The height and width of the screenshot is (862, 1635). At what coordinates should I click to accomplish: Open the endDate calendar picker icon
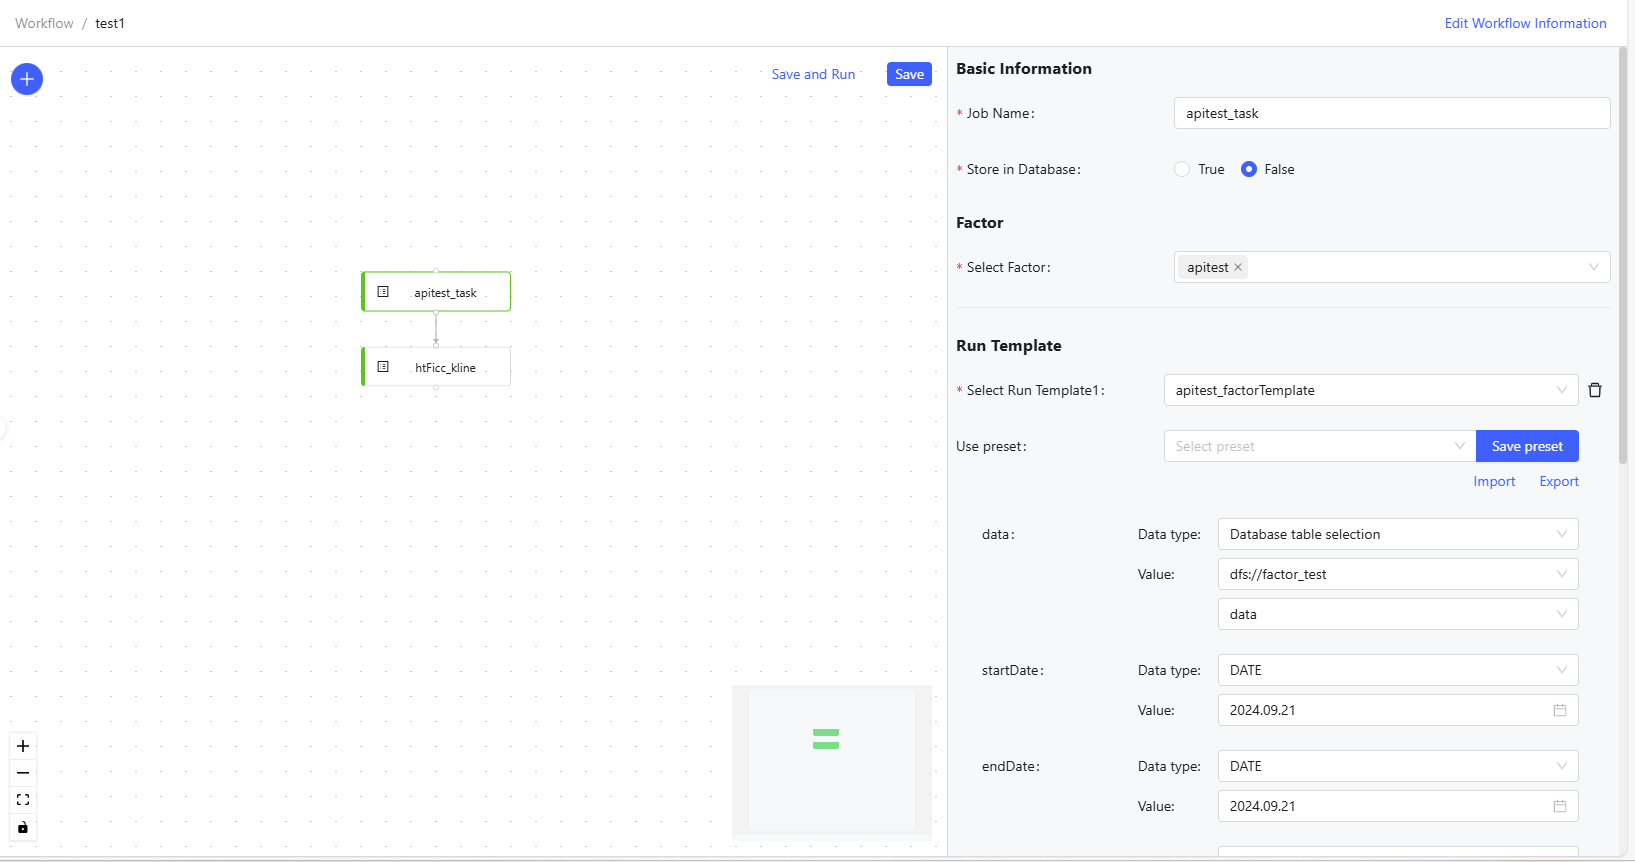coord(1559,806)
